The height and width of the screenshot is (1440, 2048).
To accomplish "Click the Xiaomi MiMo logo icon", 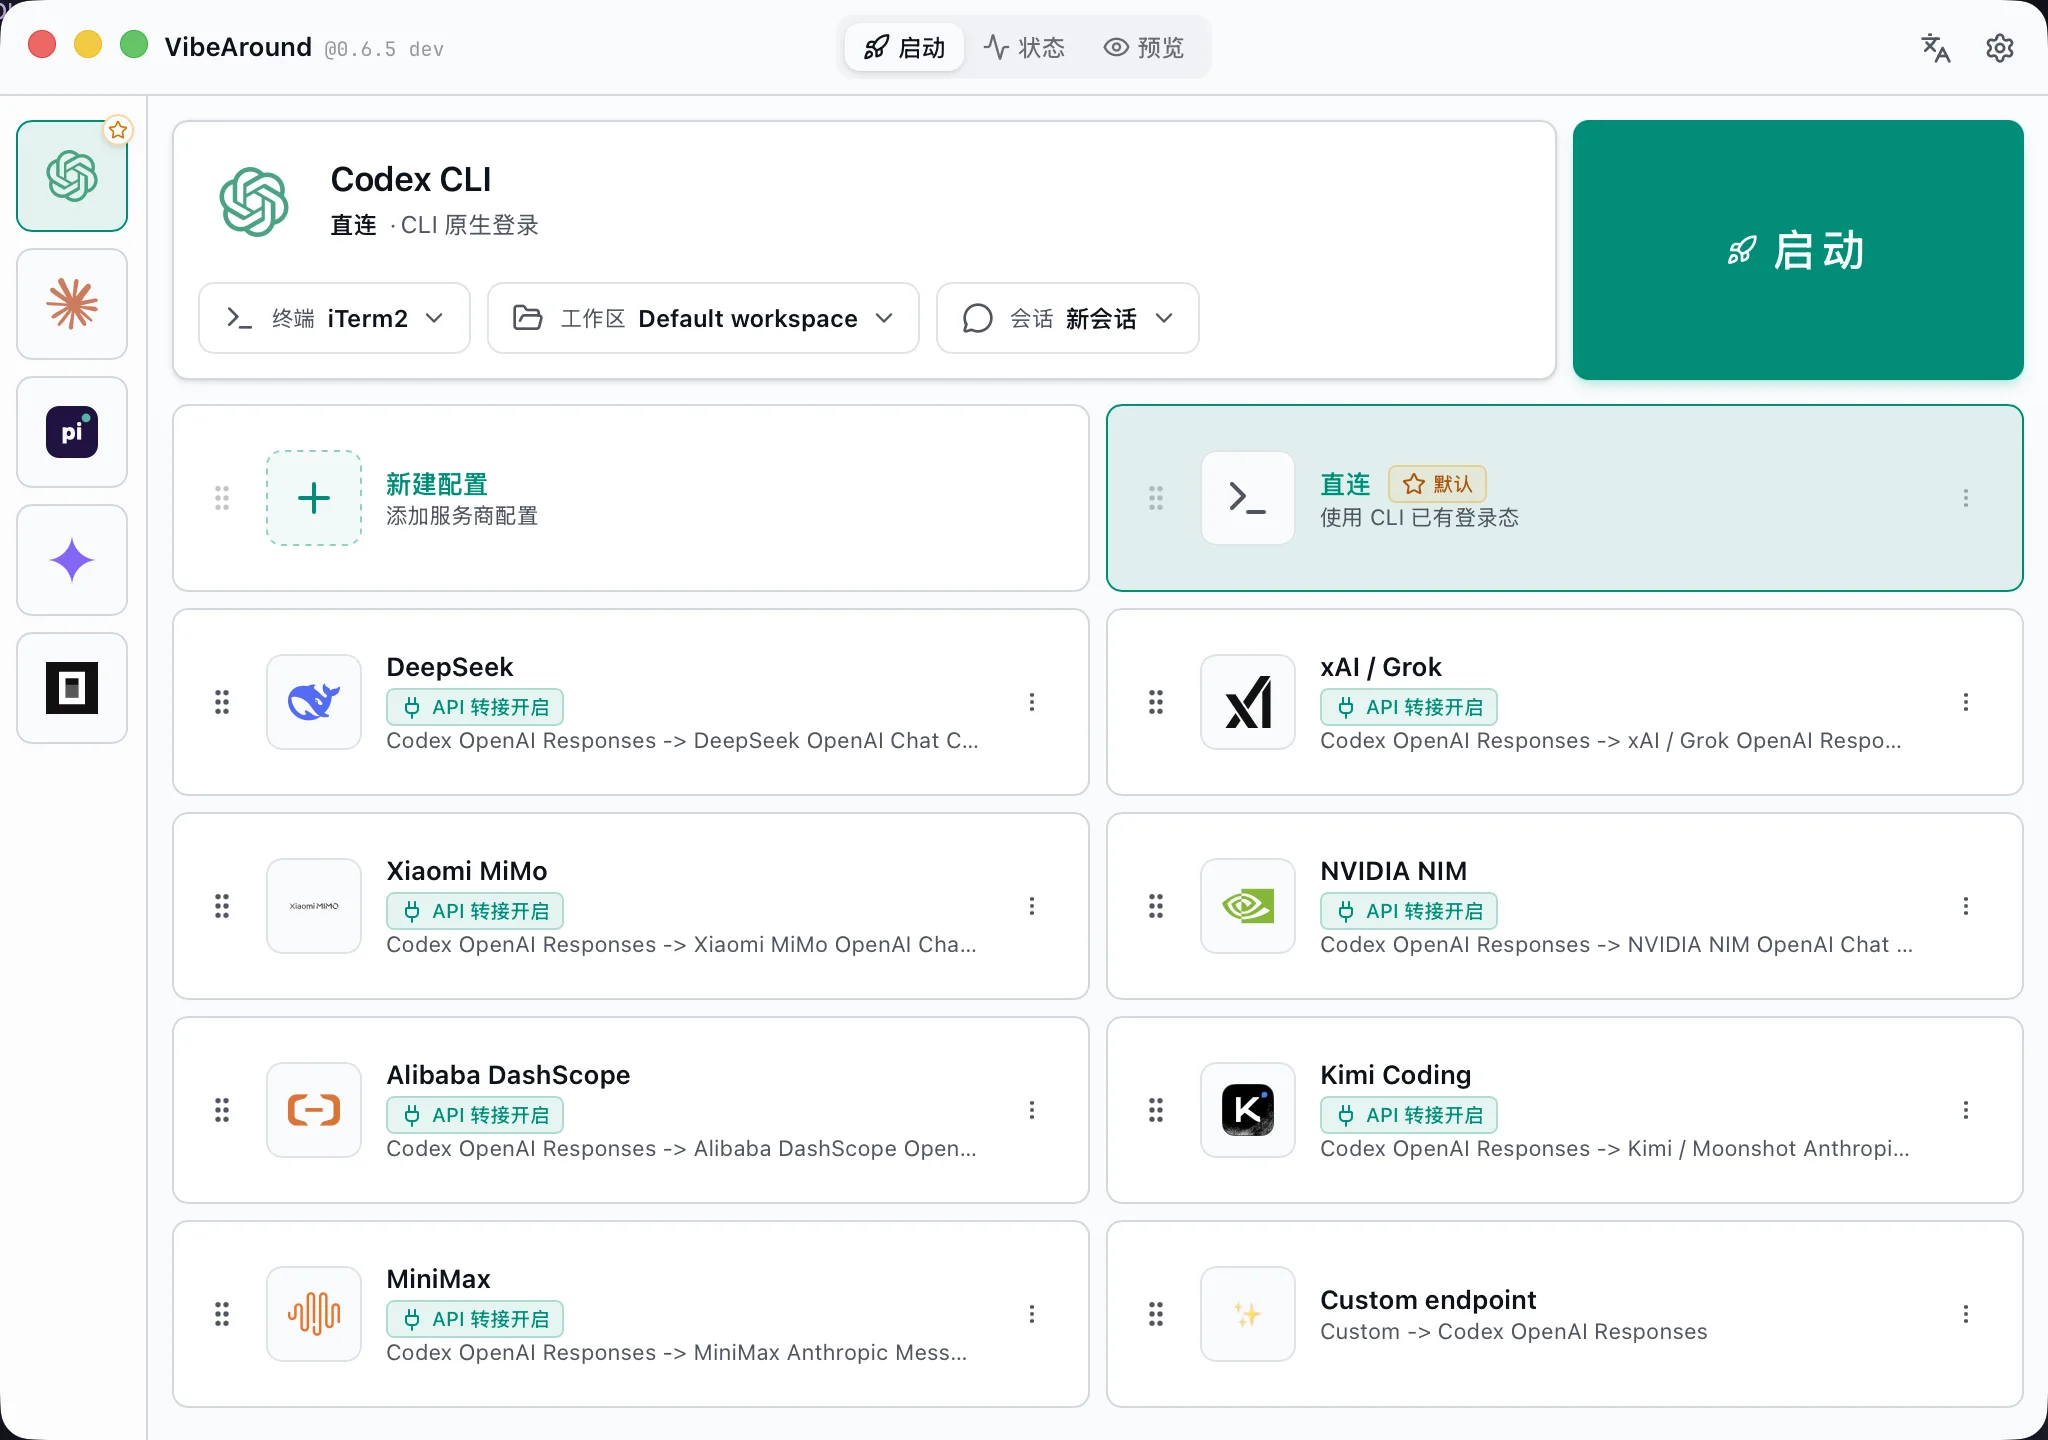I will tap(314, 906).
